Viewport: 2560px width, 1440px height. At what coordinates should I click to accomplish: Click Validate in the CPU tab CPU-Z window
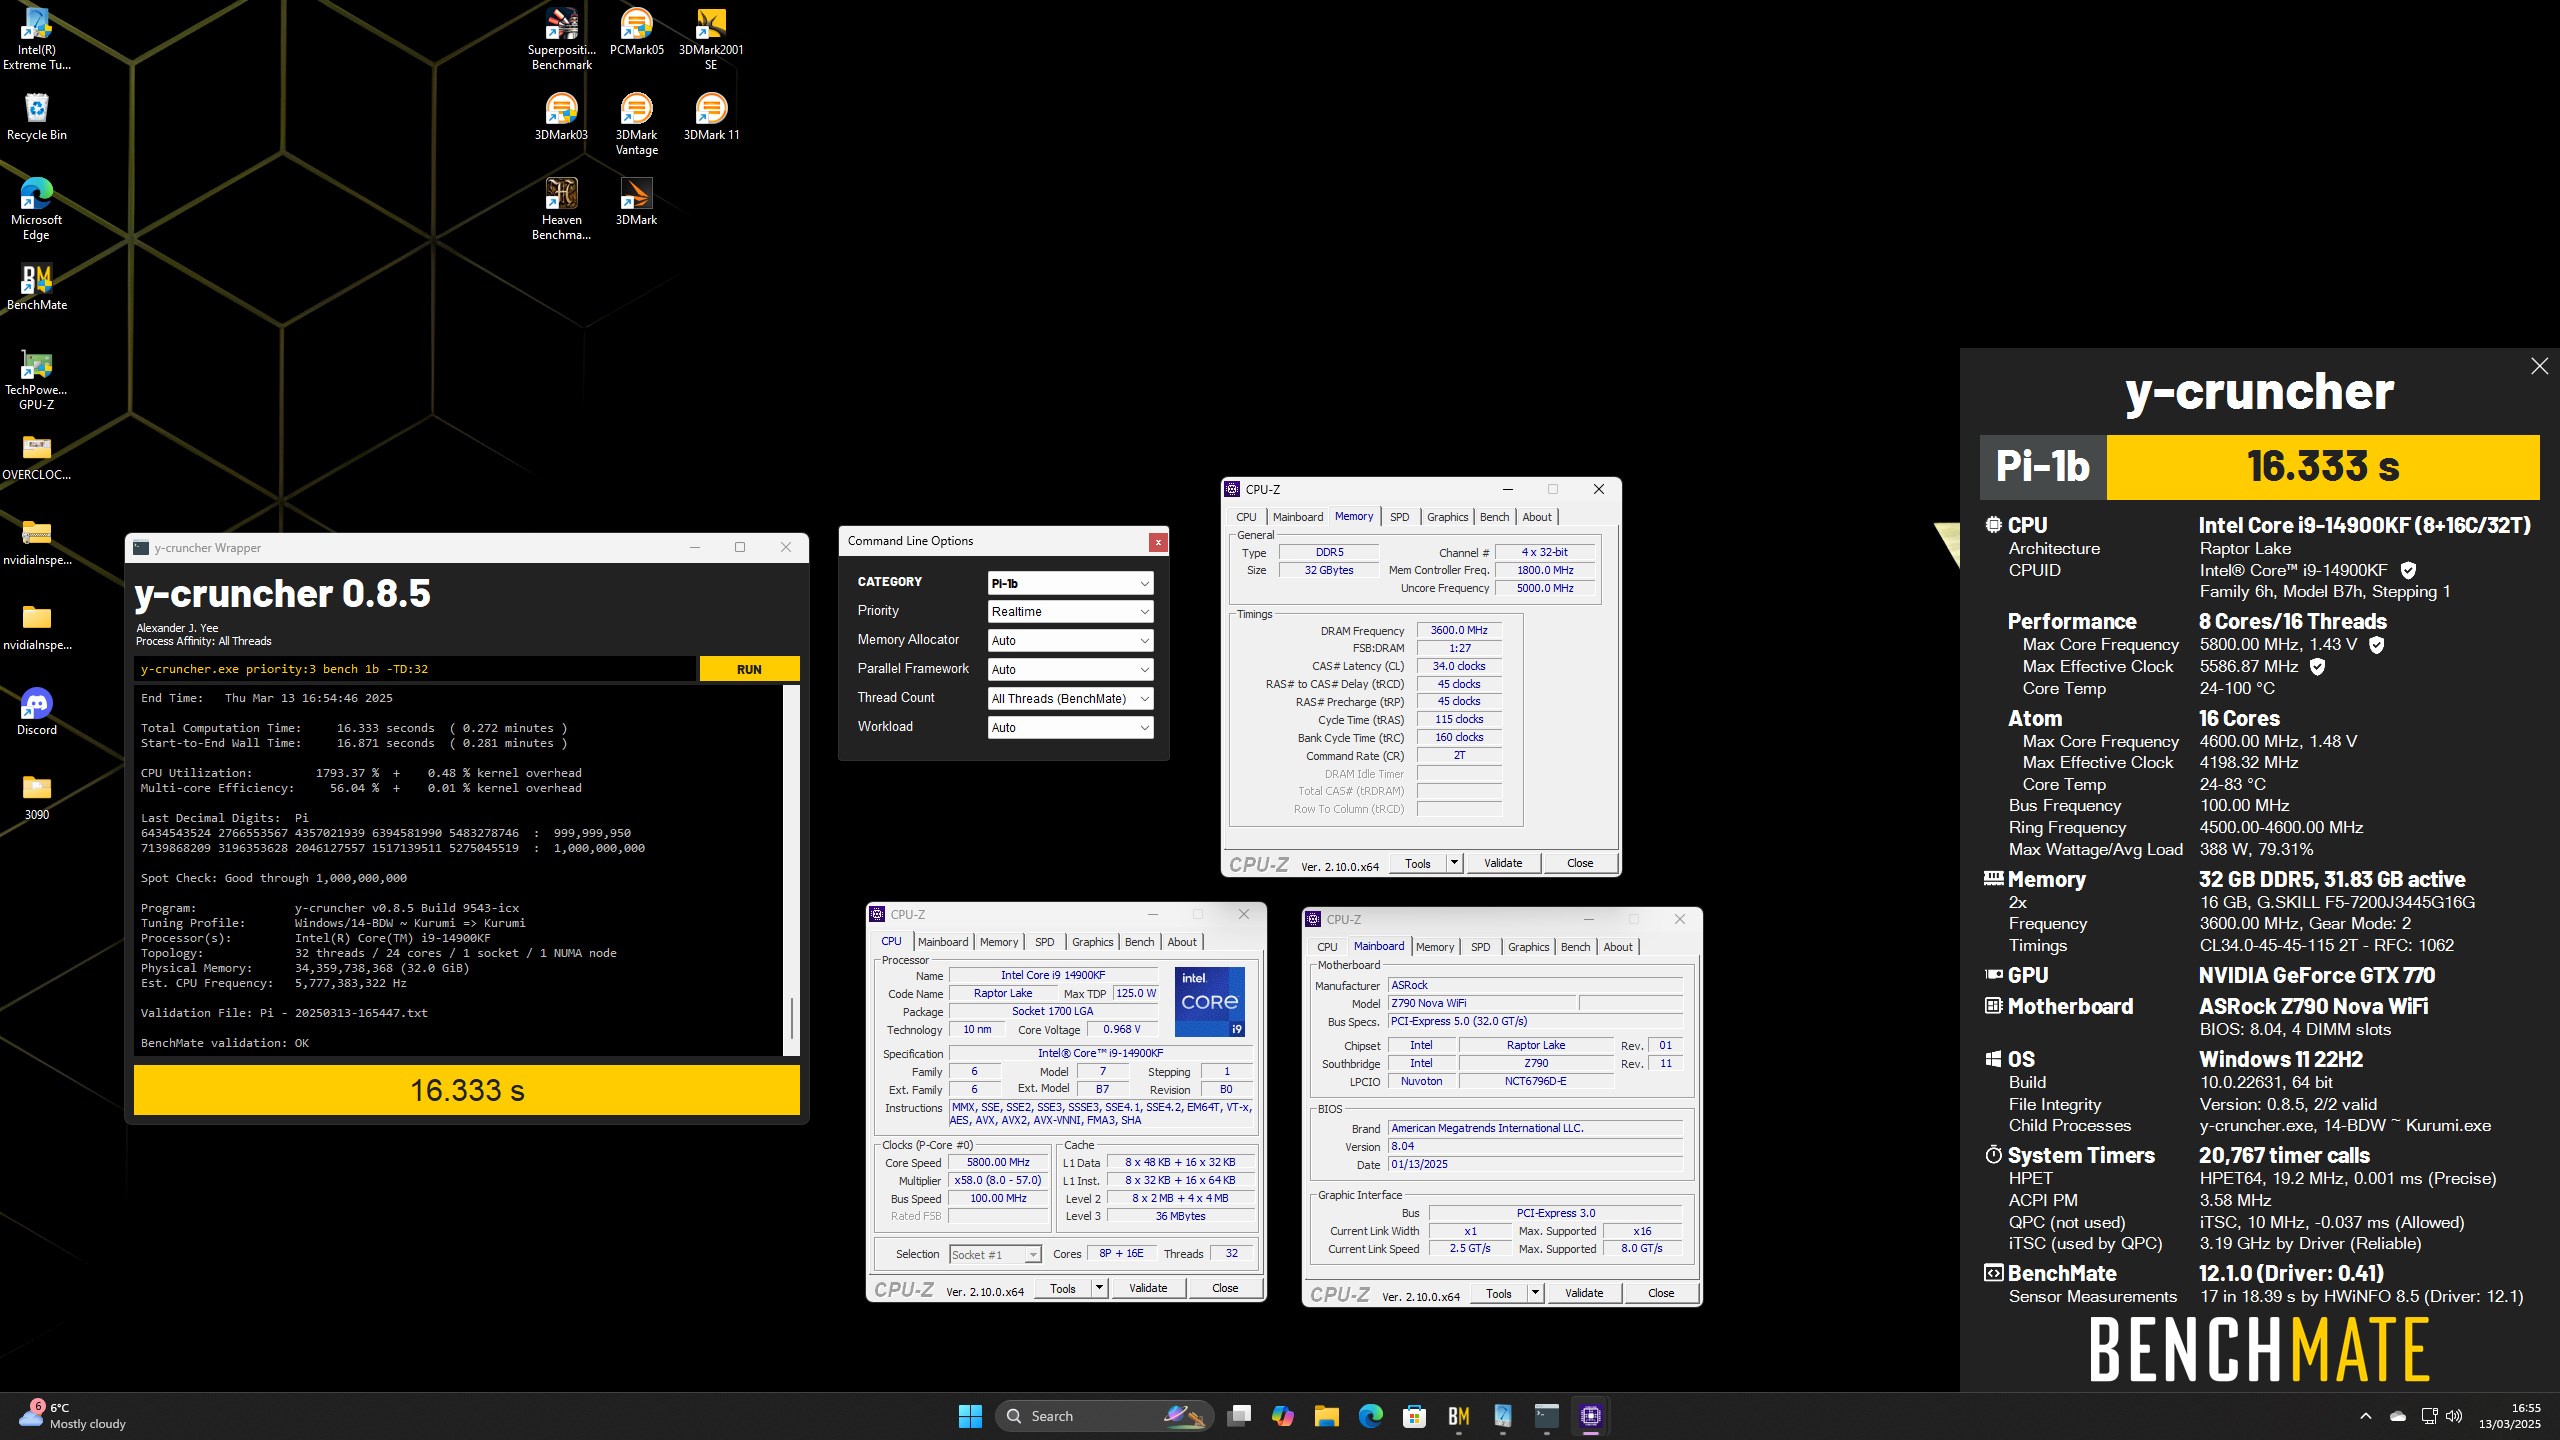coord(1147,1288)
